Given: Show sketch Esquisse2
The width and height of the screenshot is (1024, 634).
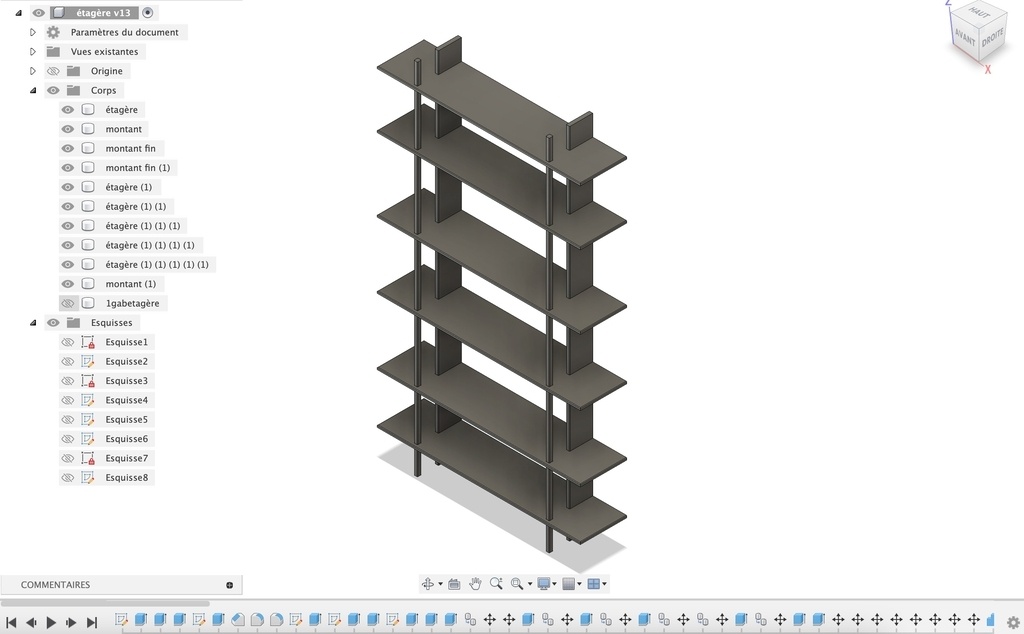Looking at the screenshot, I should pyautogui.click(x=68, y=361).
